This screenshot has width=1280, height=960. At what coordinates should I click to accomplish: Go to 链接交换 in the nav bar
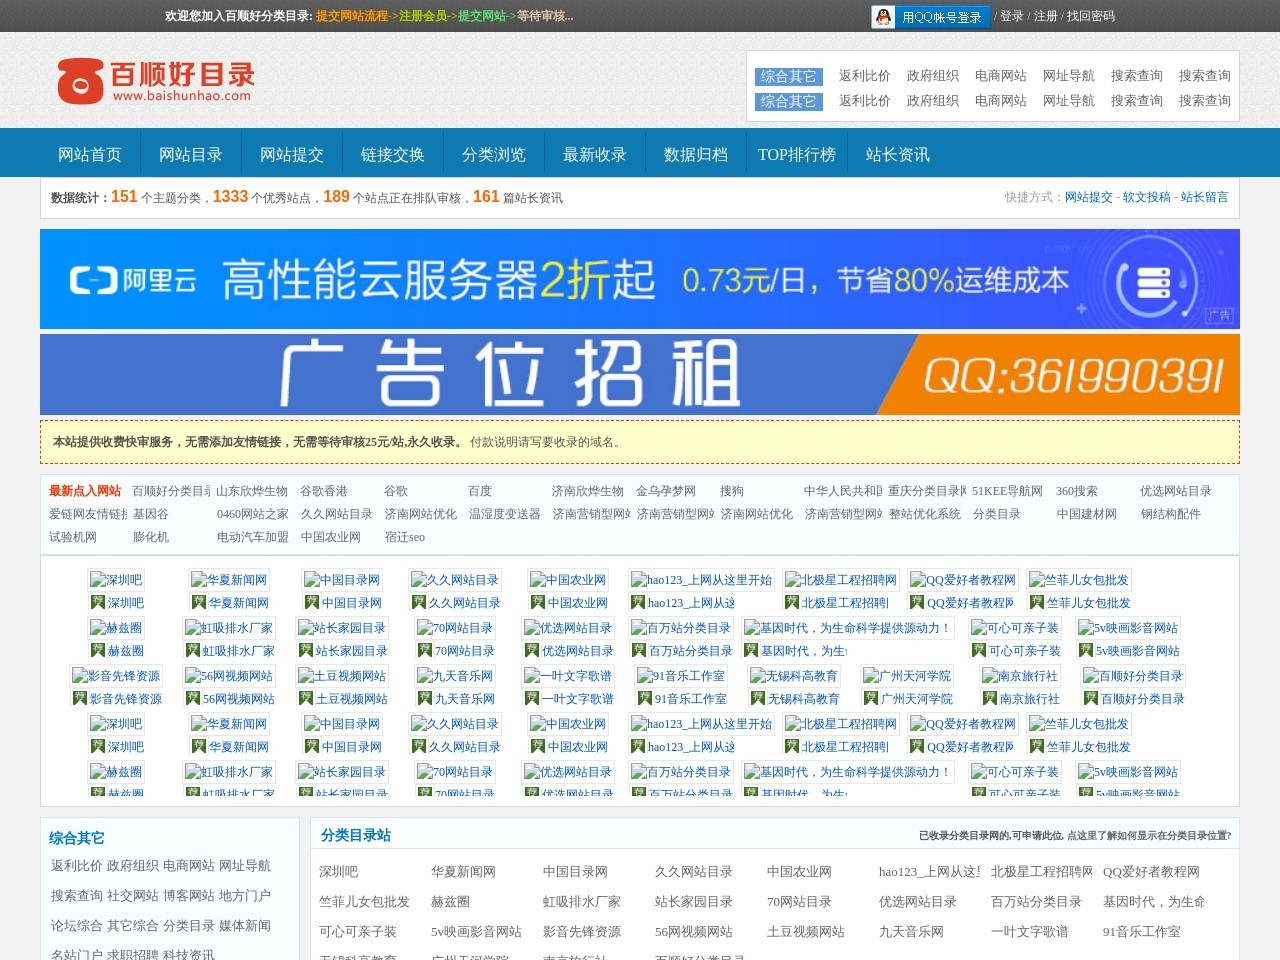tap(393, 155)
